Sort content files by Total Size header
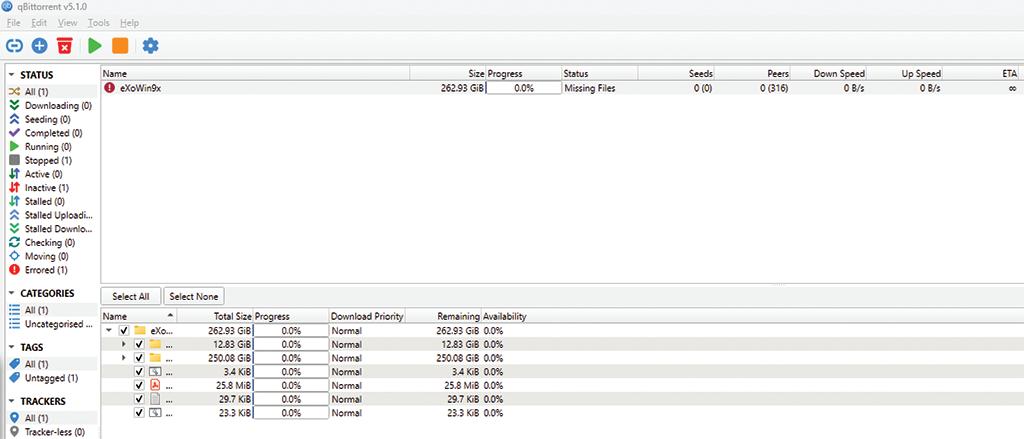This screenshot has height=439, width=1024. pos(215,316)
